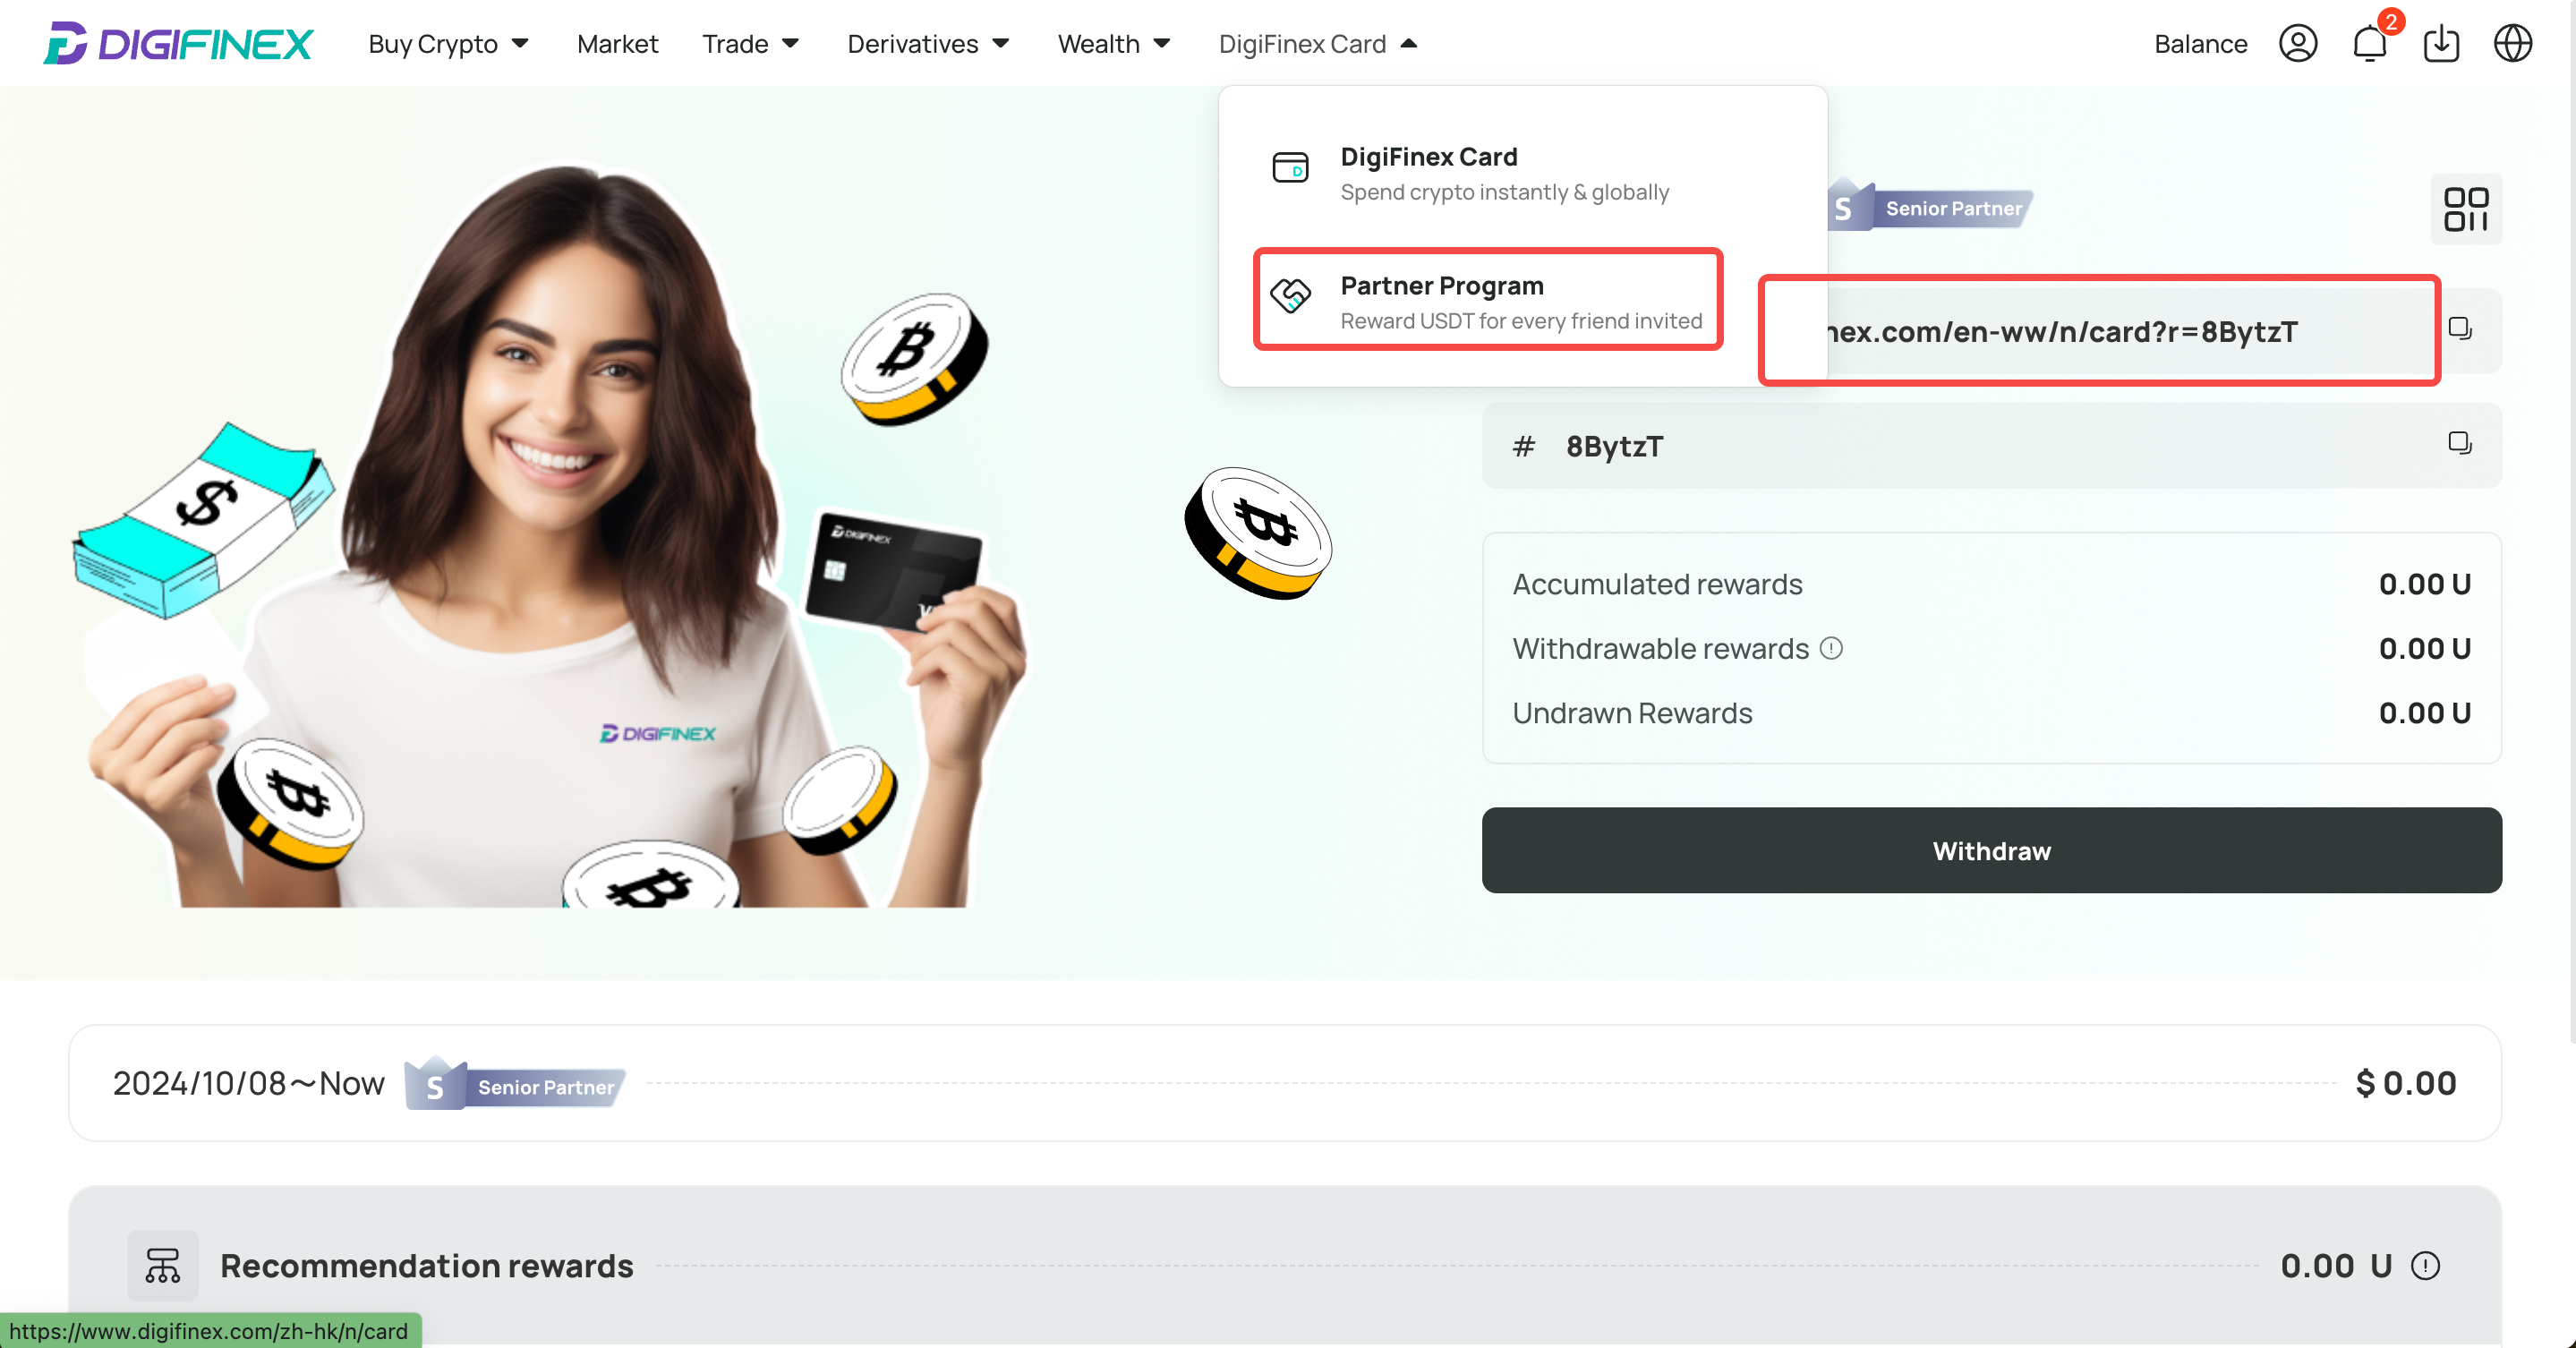Select the DigiFinex Card wallet icon

pos(1290,167)
